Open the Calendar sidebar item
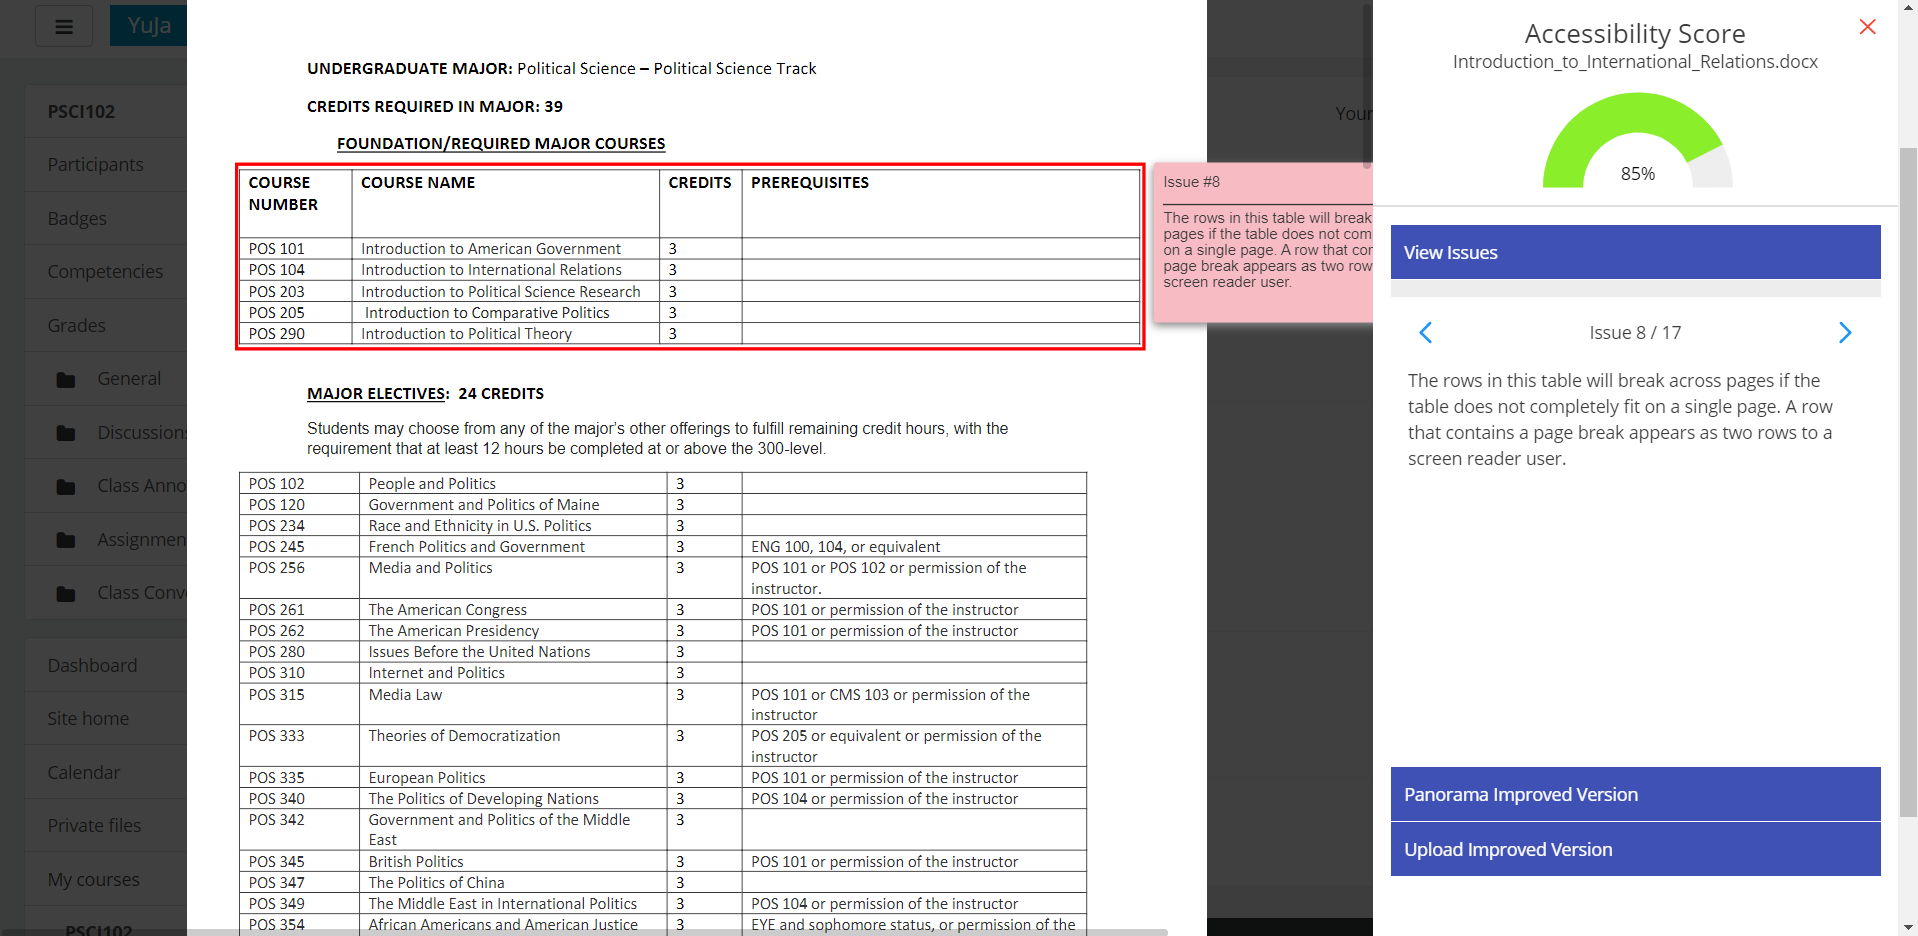This screenshot has width=1918, height=936. [83, 772]
